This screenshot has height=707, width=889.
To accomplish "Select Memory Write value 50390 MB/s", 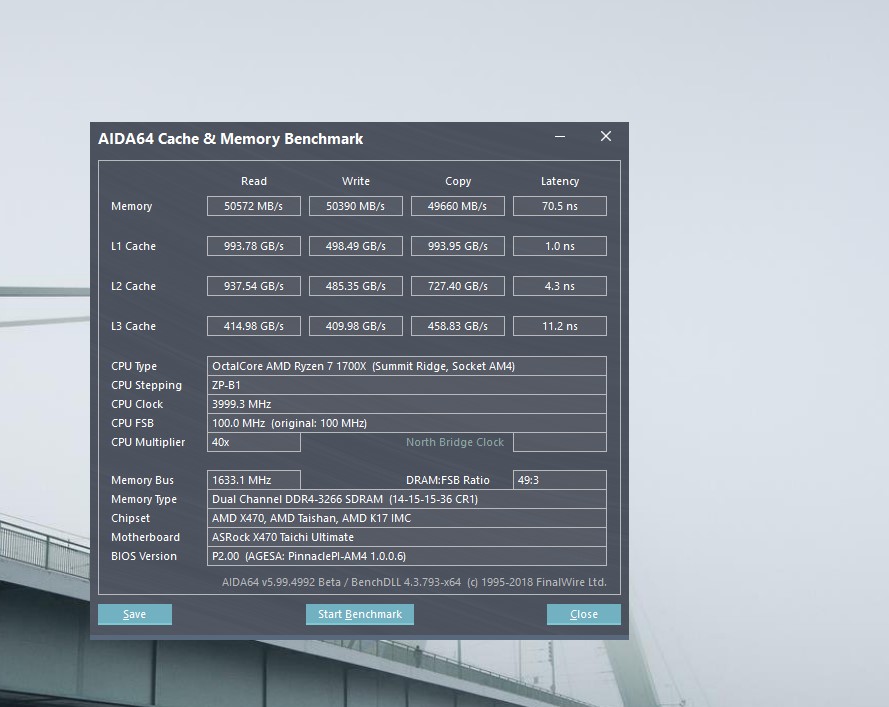I will pyautogui.click(x=355, y=206).
